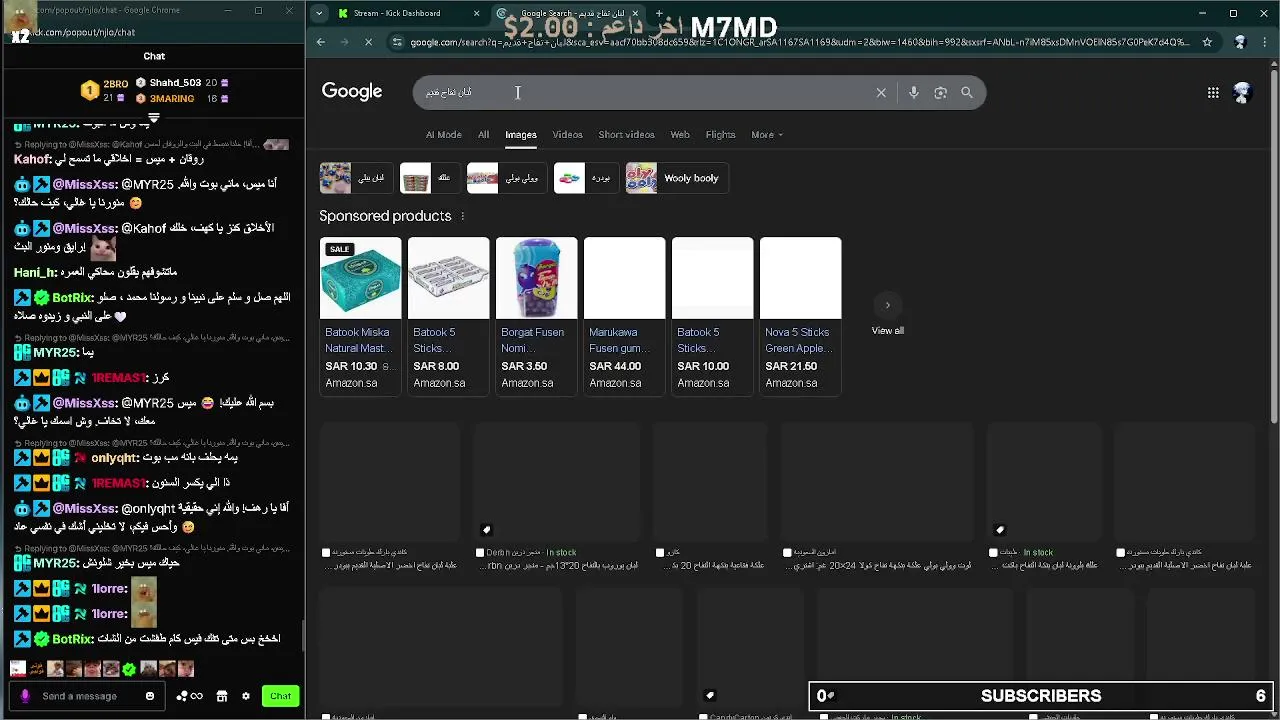This screenshot has width=1280, height=720.
Task: Open Sponsored products options menu
Action: tap(462, 216)
